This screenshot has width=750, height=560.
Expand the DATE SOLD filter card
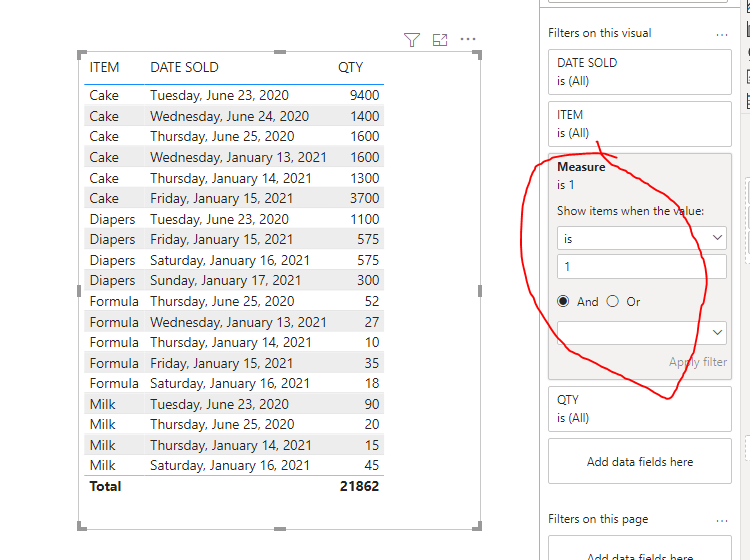point(640,72)
